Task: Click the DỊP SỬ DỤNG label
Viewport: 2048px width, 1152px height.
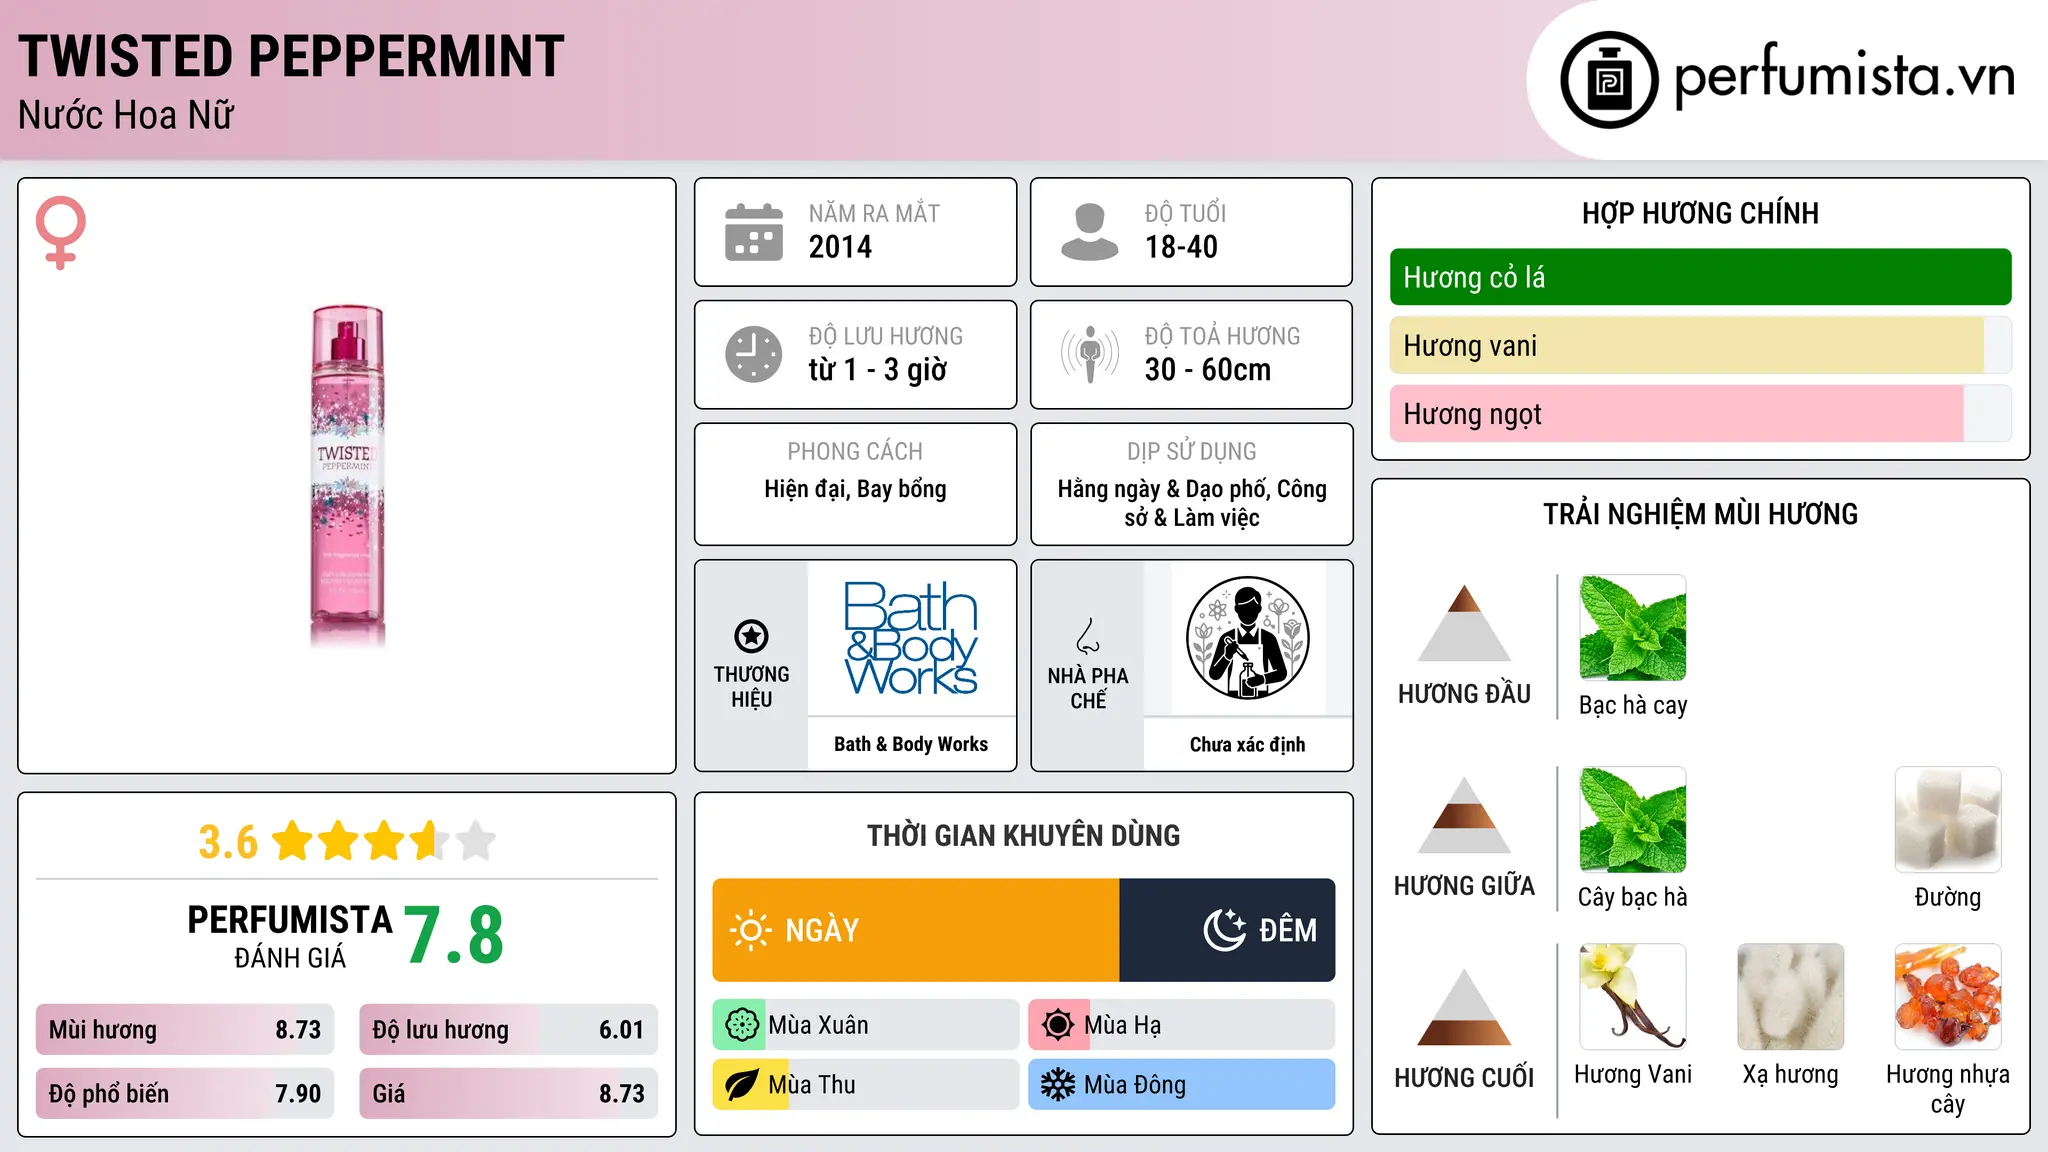Action: pos(1191,452)
